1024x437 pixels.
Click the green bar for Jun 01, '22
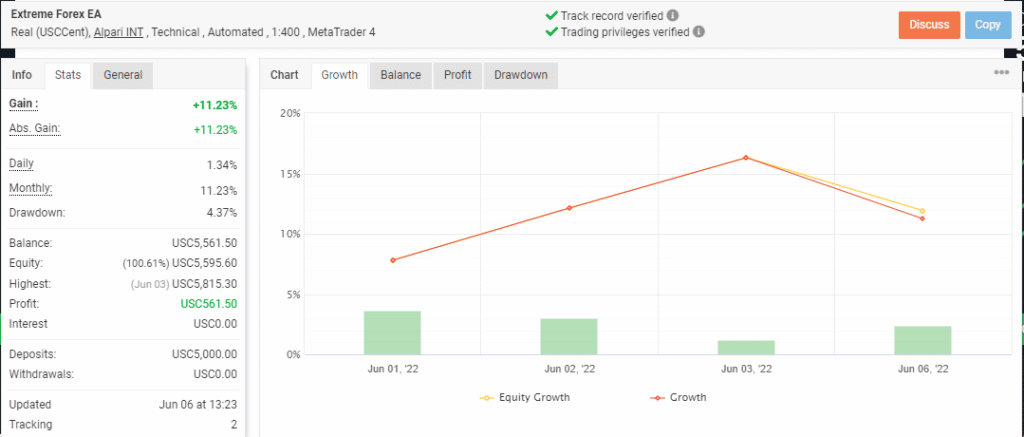pos(392,333)
